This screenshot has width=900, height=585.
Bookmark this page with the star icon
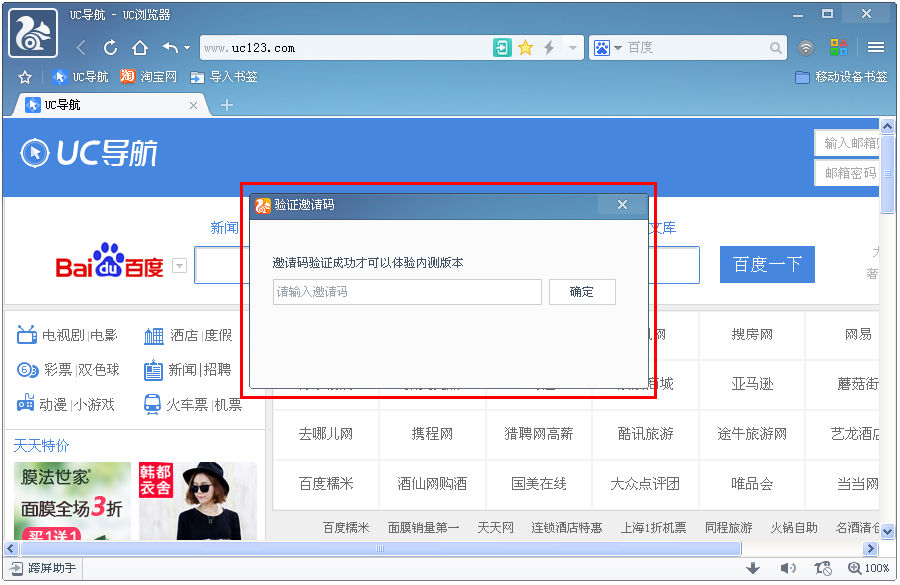(525, 48)
